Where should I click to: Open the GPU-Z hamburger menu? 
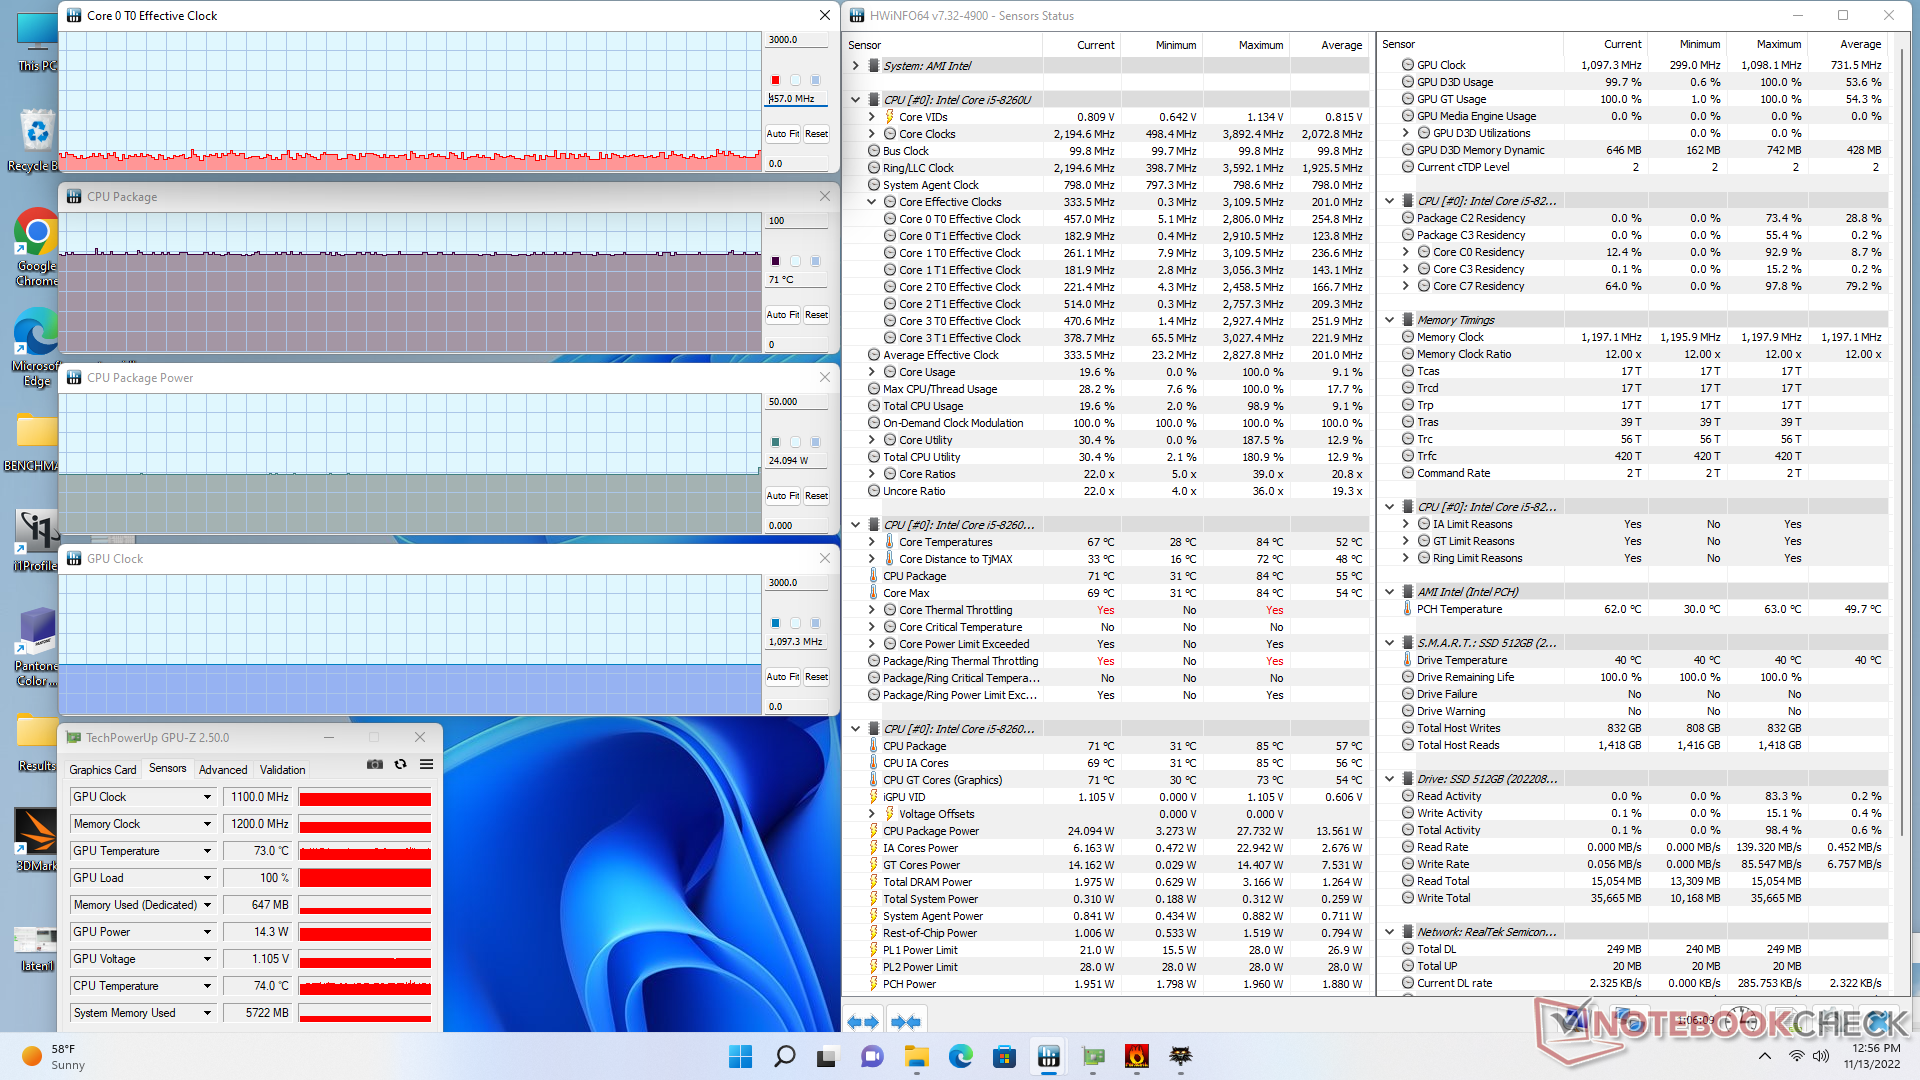[426, 764]
